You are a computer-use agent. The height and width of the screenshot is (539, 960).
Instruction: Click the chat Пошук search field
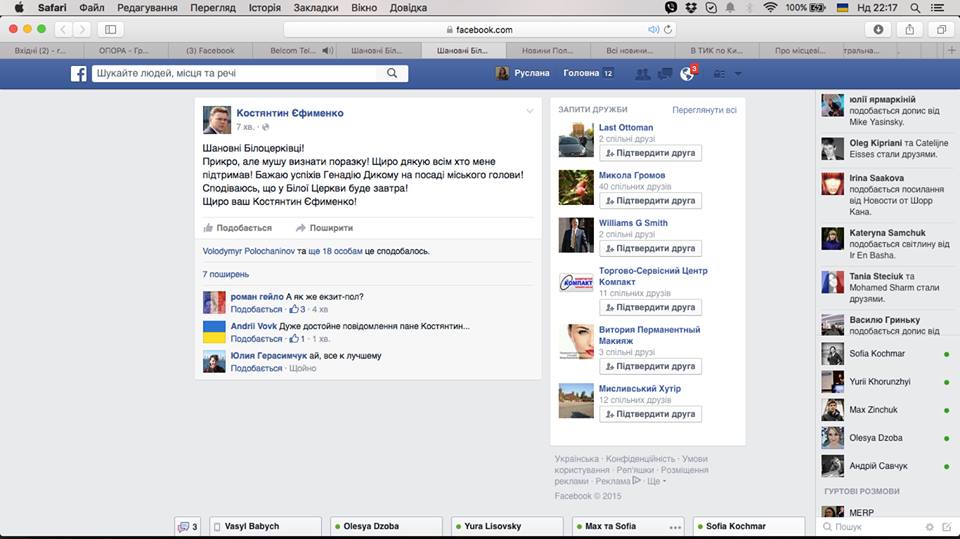(872, 527)
